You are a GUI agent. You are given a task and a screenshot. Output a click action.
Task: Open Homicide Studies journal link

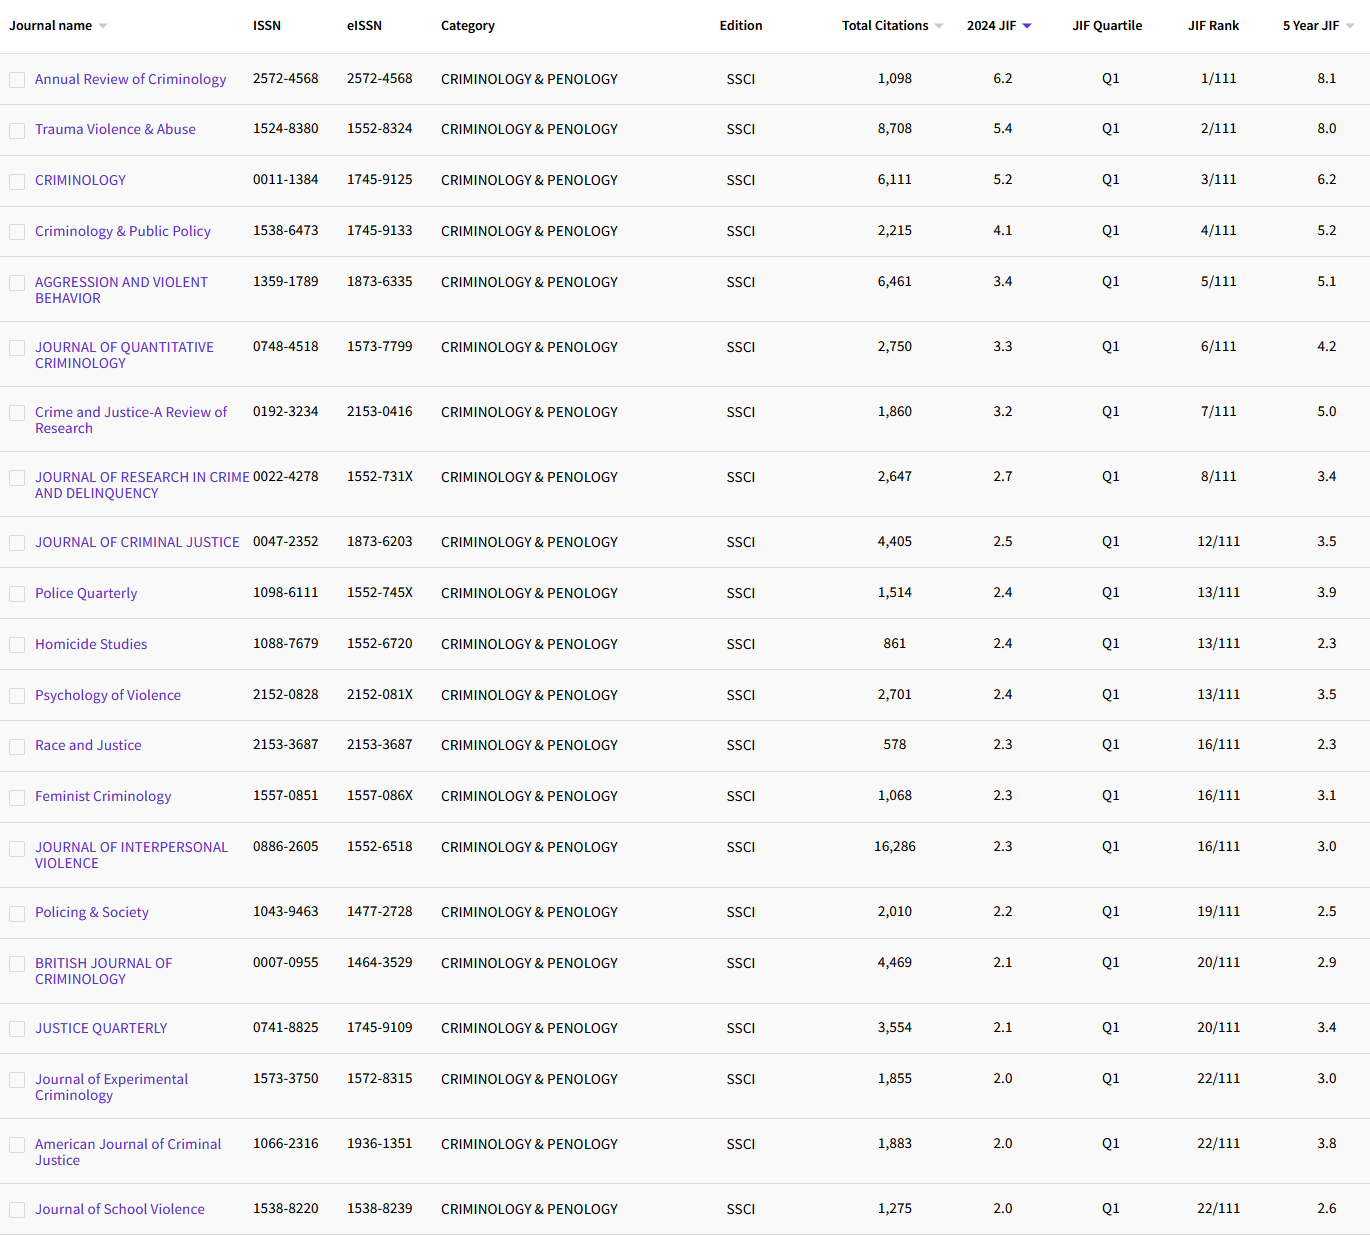click(x=91, y=644)
